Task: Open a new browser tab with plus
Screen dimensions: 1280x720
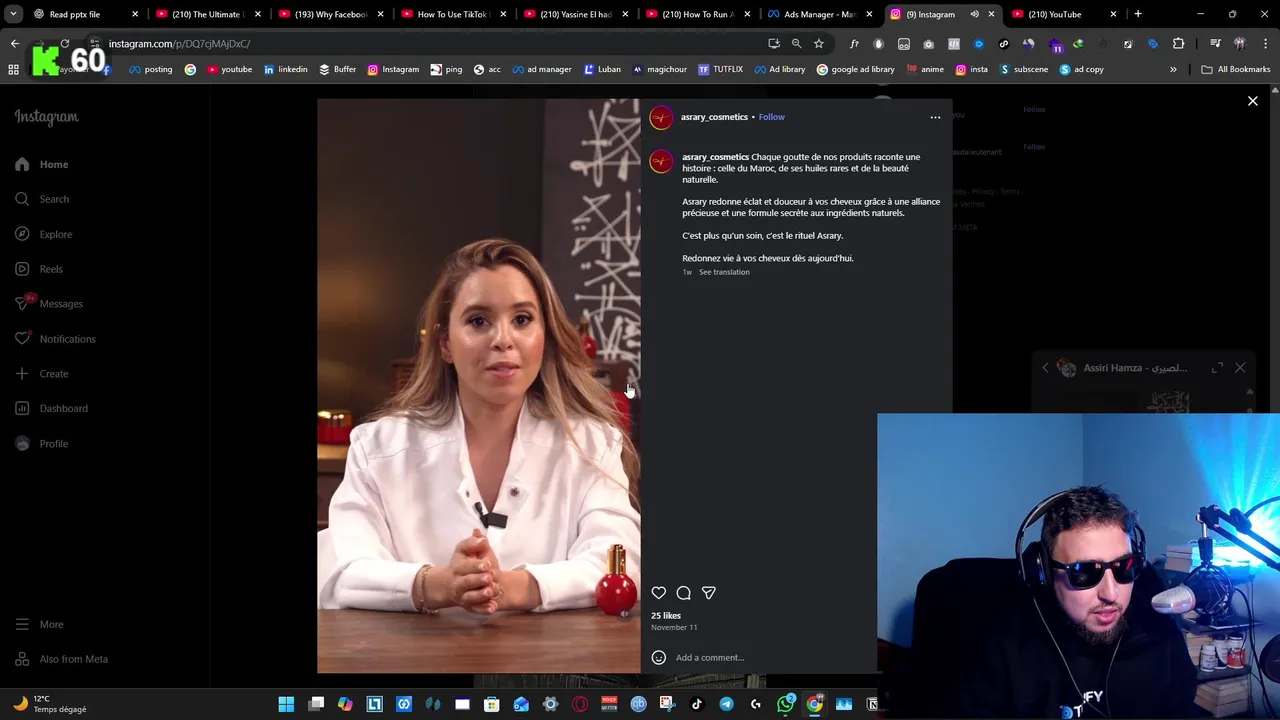Action: click(x=1138, y=14)
